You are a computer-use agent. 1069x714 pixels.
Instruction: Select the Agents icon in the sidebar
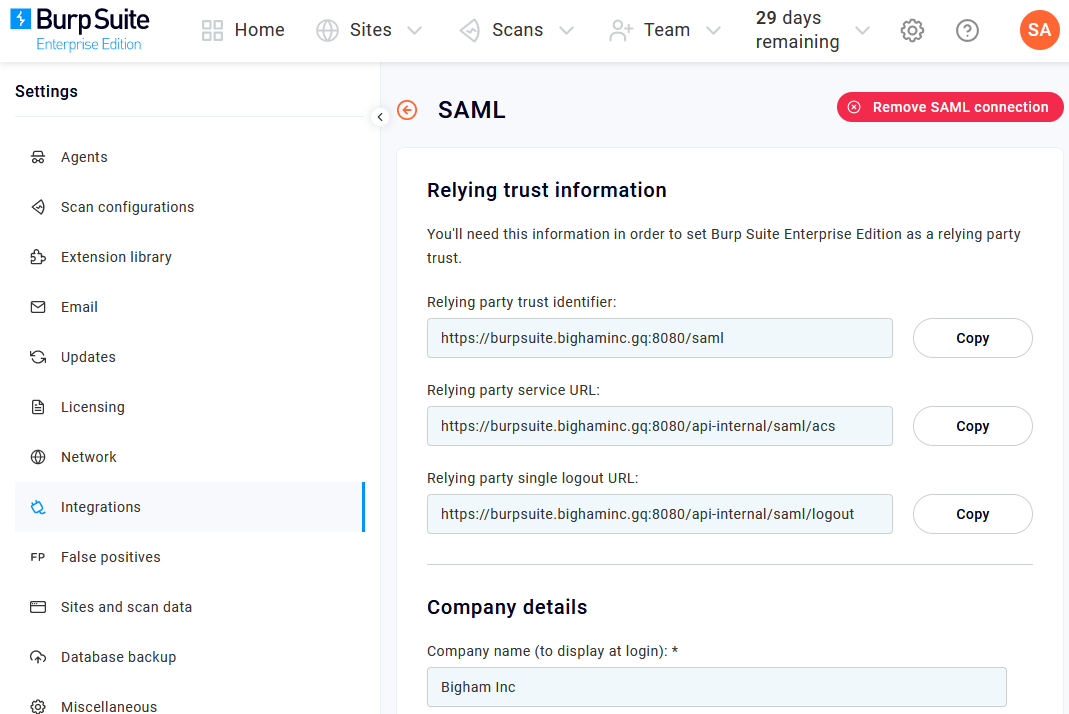37,157
